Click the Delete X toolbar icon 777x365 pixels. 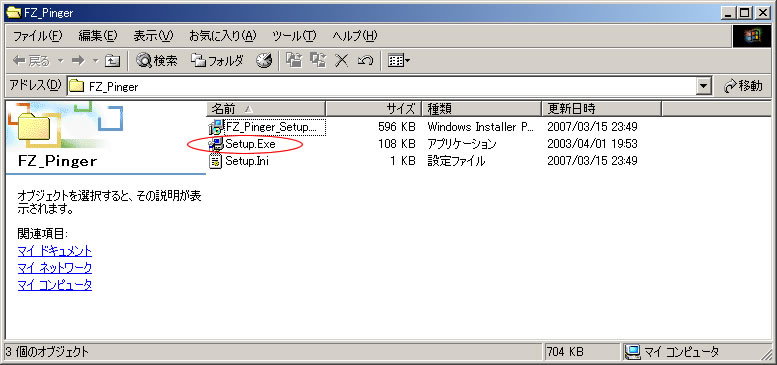[x=341, y=61]
